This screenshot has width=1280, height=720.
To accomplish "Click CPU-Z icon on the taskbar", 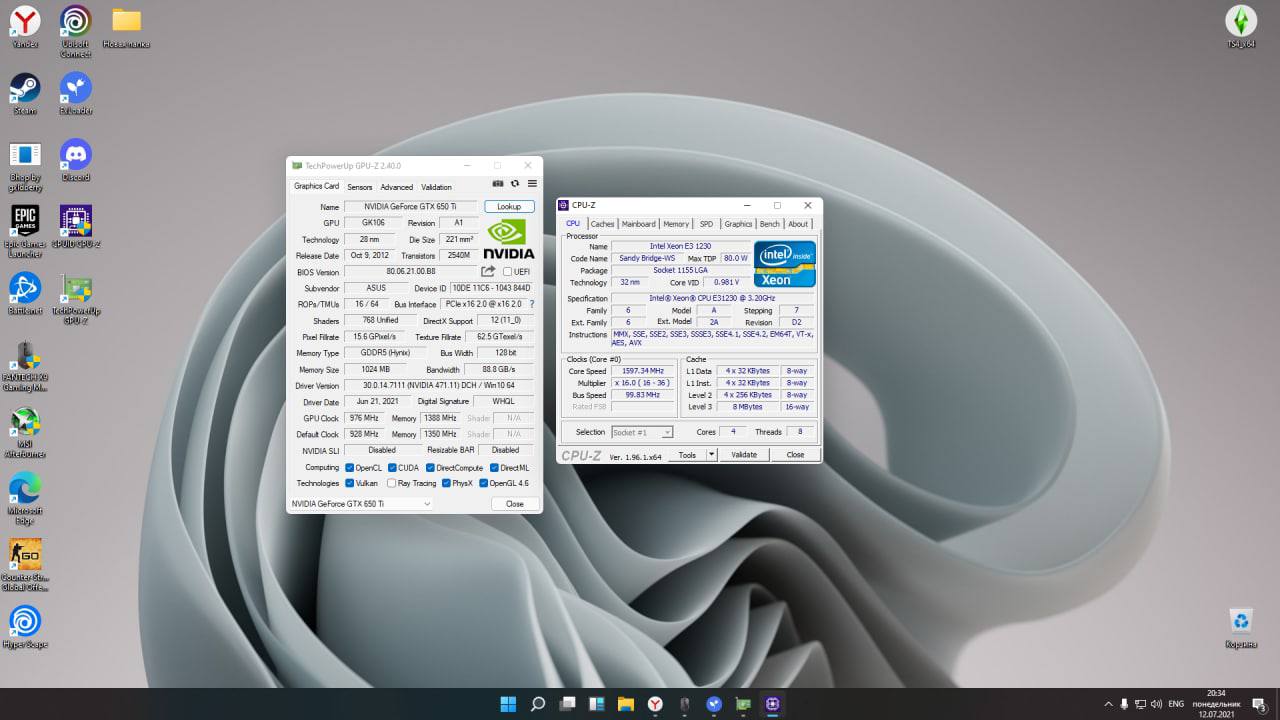I will pos(772,704).
